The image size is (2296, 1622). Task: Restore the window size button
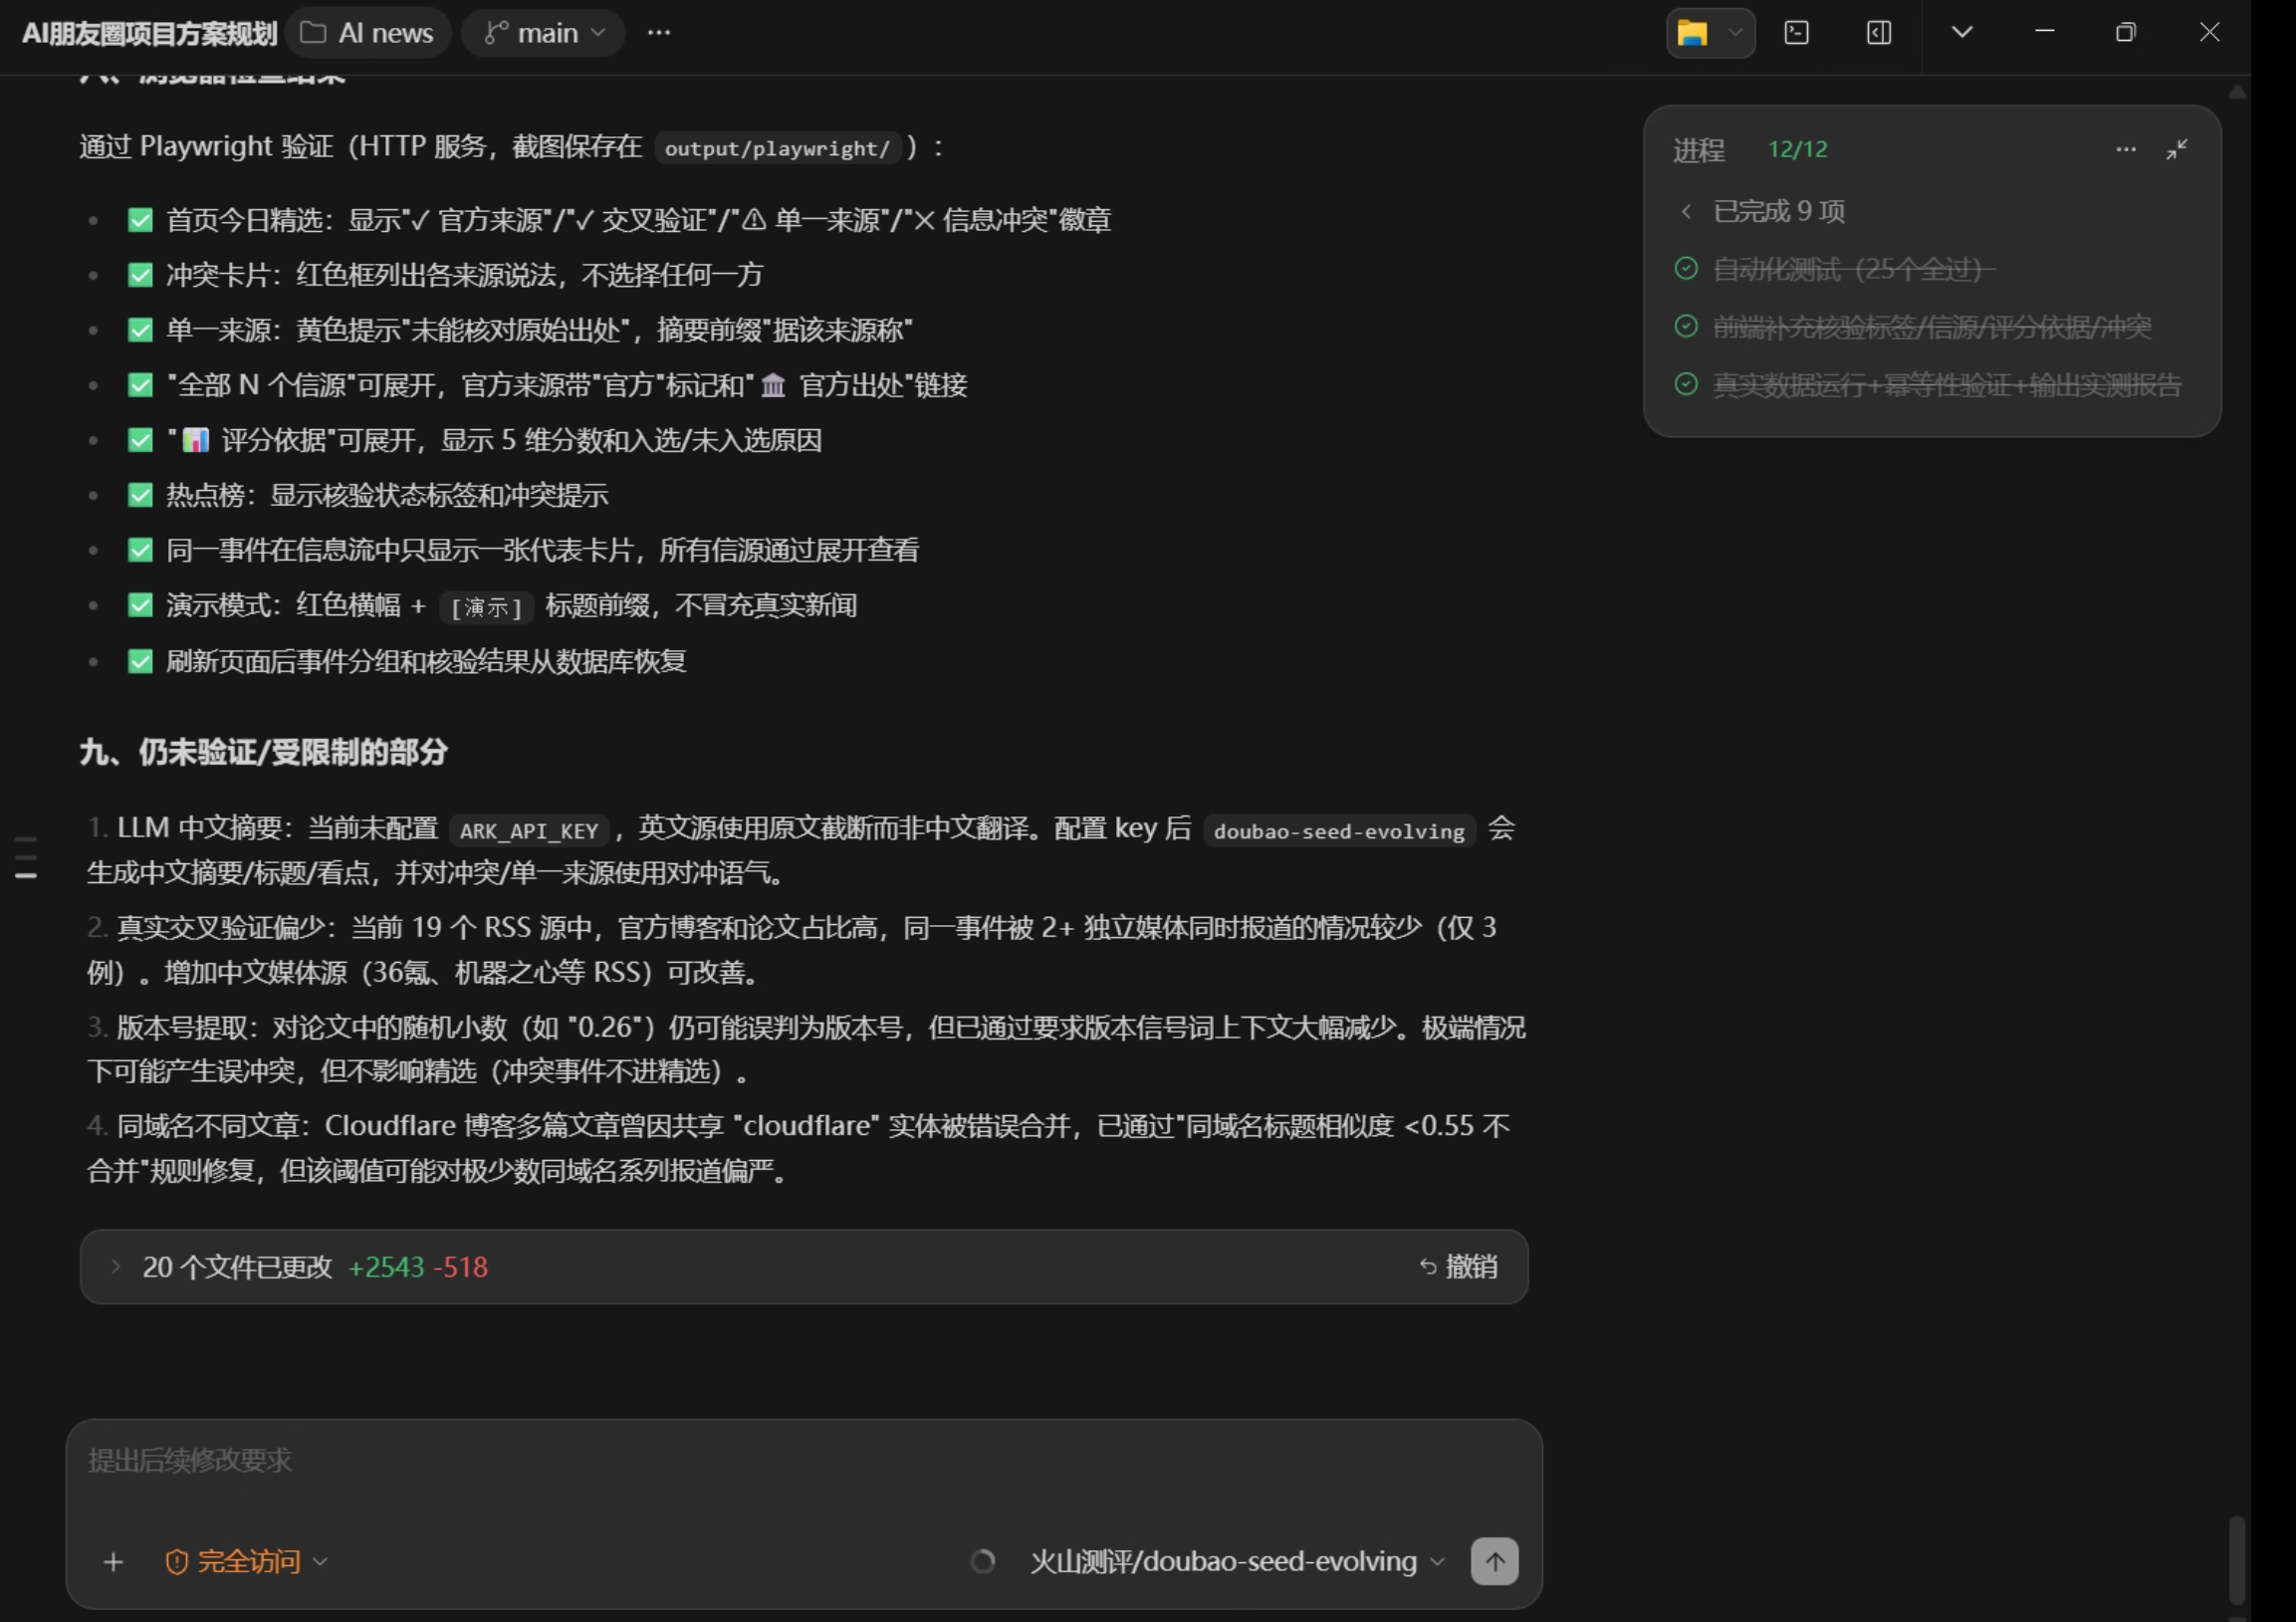coord(2126,33)
